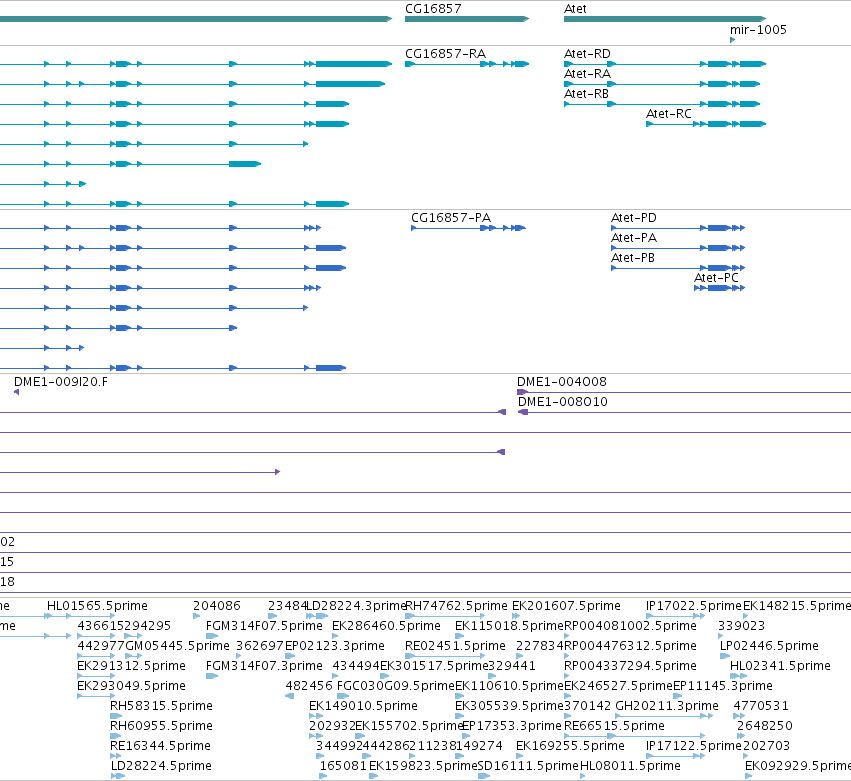The height and width of the screenshot is (781, 851).
Task: Click the Atet-PB coding sequence label
Action: pos(633,258)
